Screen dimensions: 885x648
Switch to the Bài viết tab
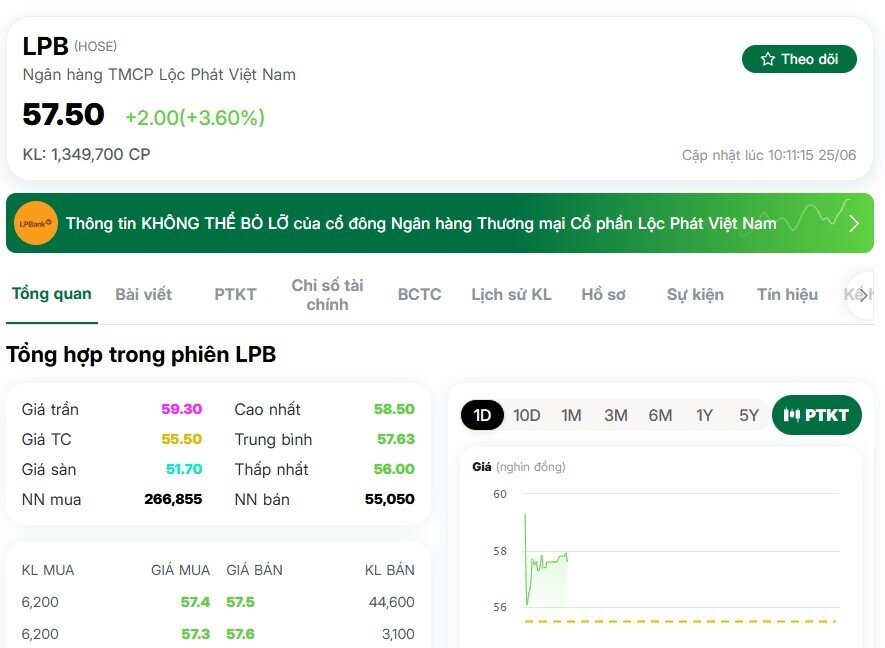click(143, 295)
